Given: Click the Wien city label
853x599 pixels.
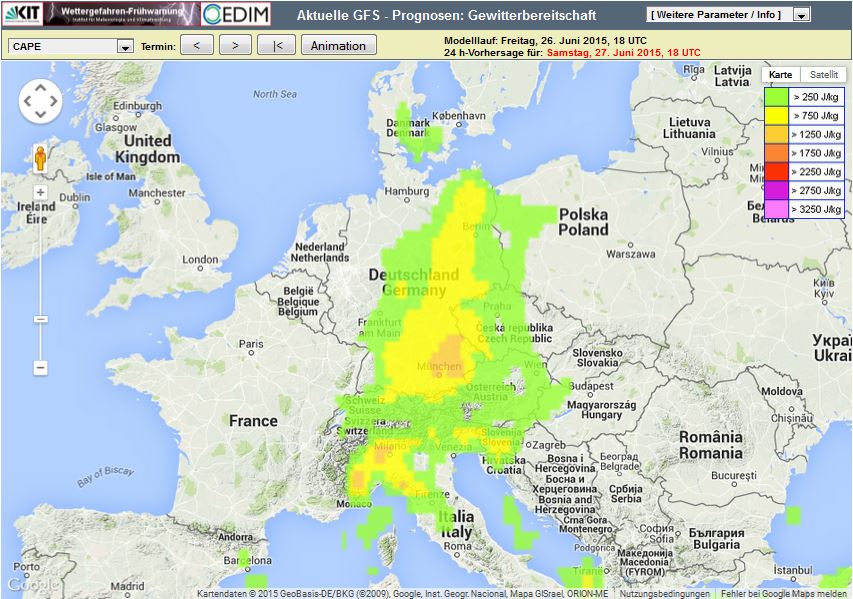Looking at the screenshot, I should pos(534,365).
